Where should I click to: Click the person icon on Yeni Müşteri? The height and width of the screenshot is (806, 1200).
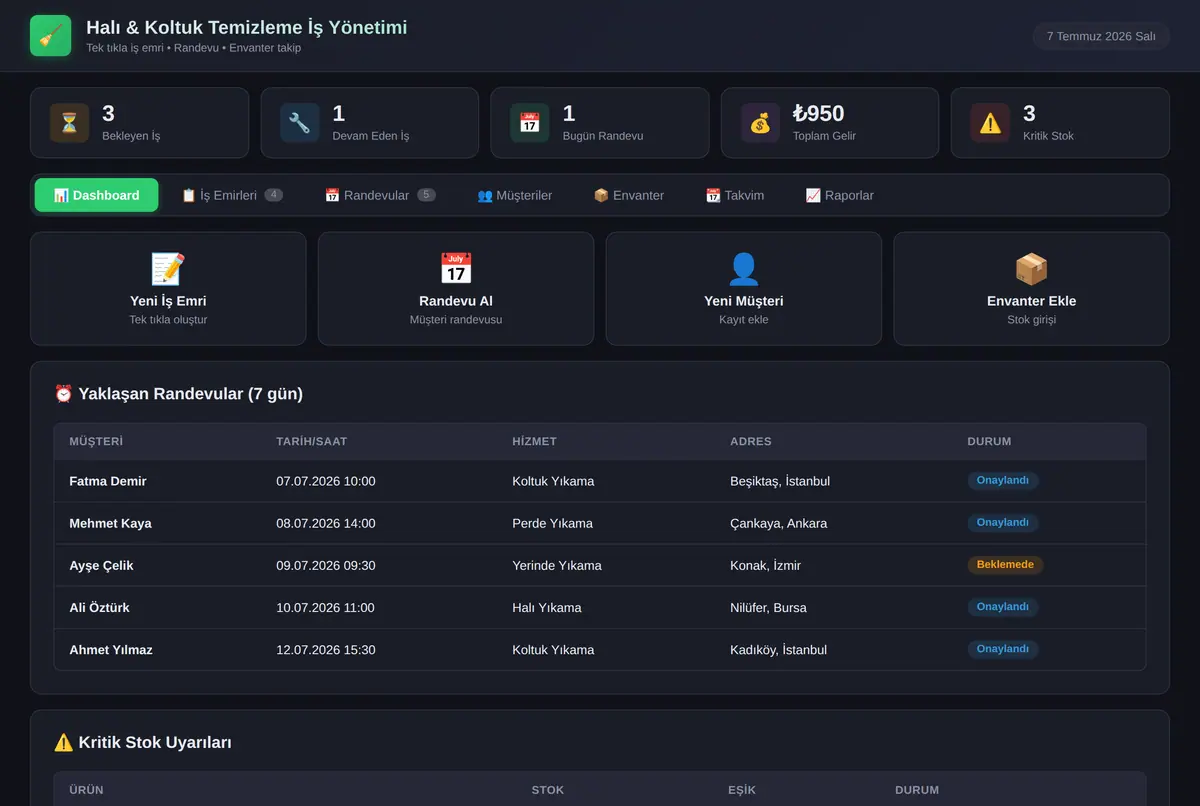[744, 269]
